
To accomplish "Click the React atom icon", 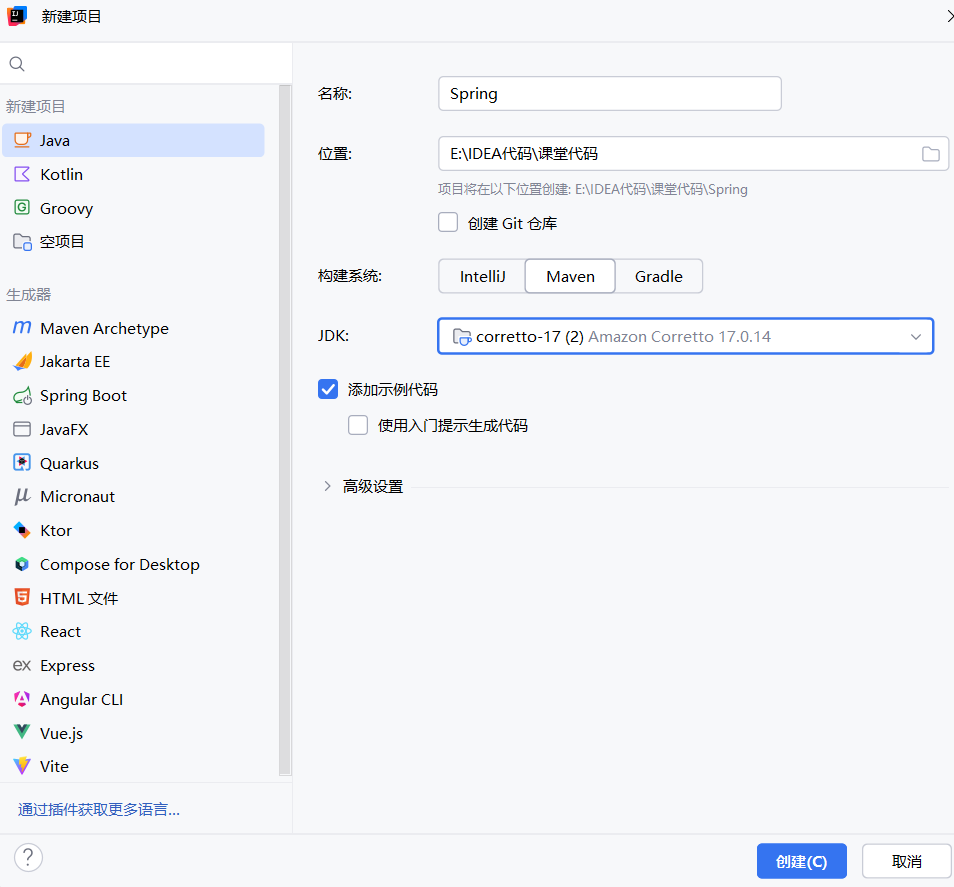I will [x=22, y=631].
